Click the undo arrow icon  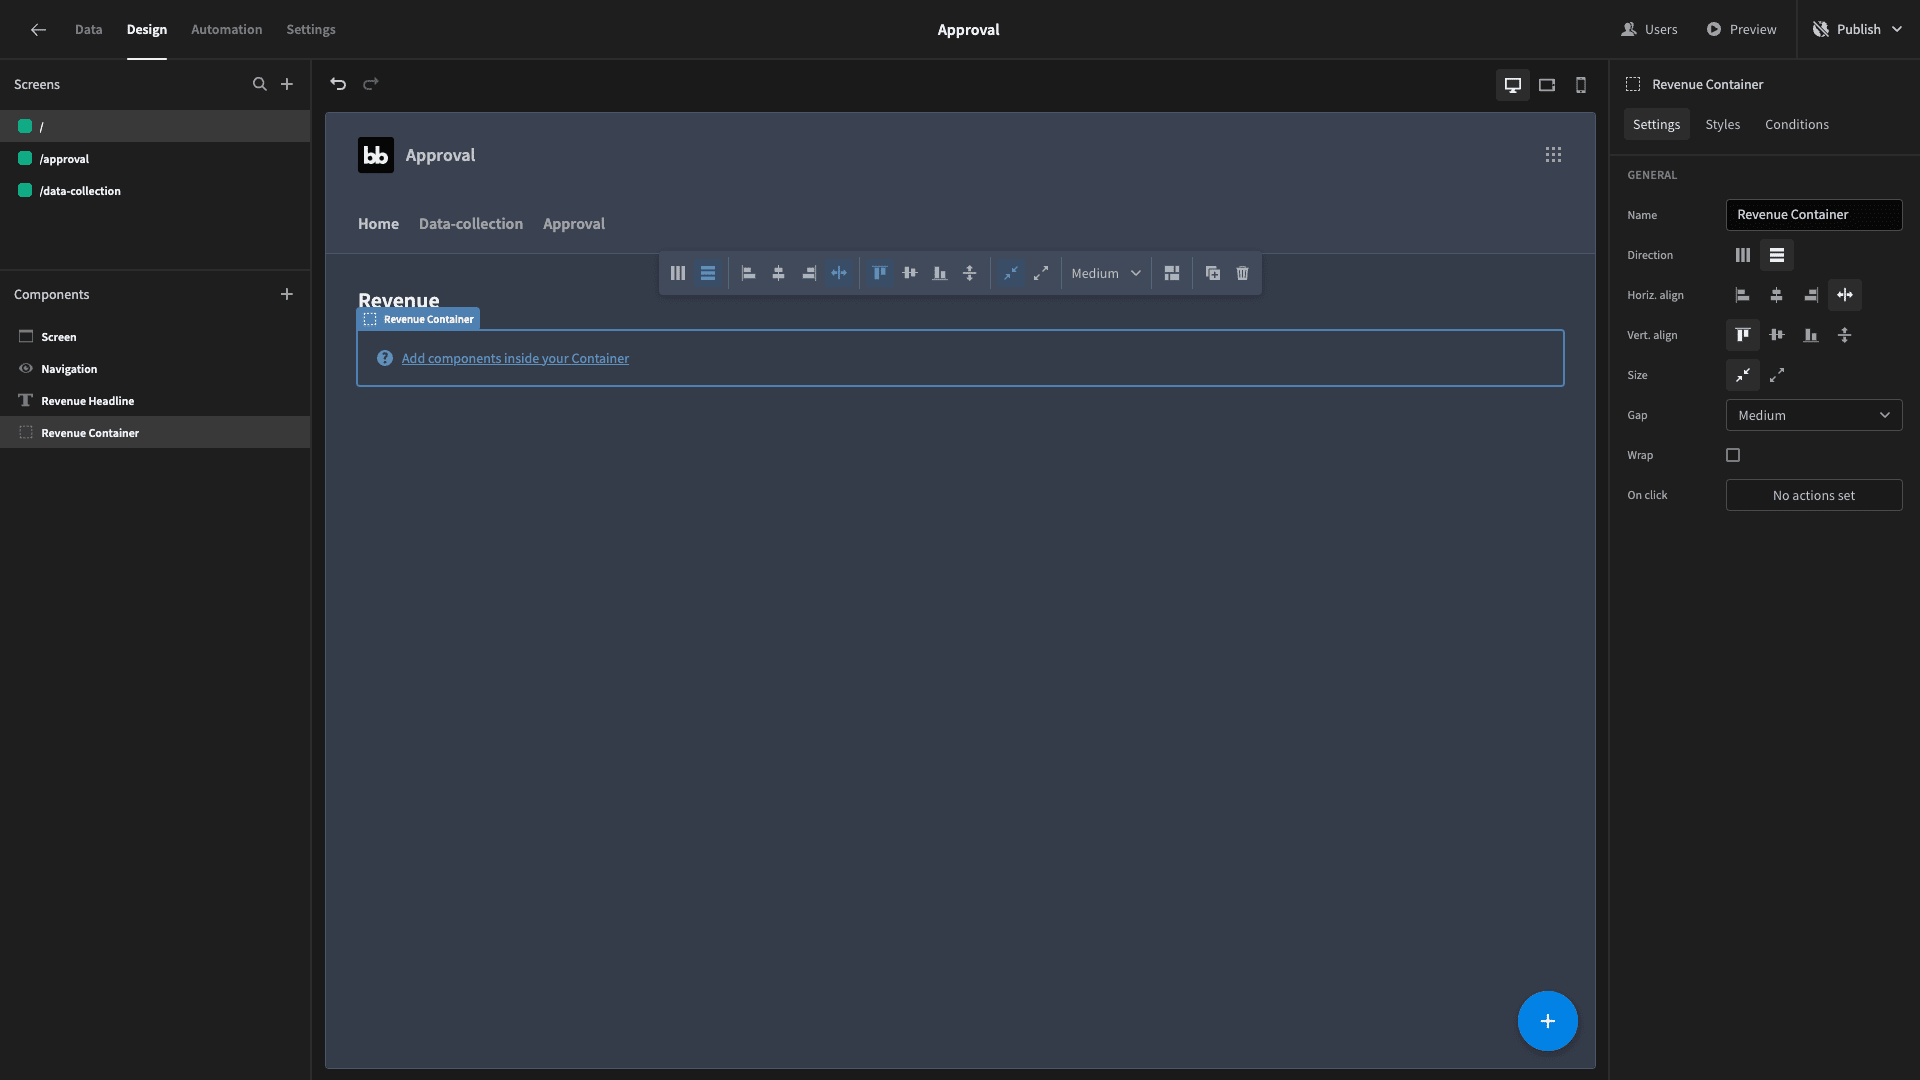click(x=338, y=84)
